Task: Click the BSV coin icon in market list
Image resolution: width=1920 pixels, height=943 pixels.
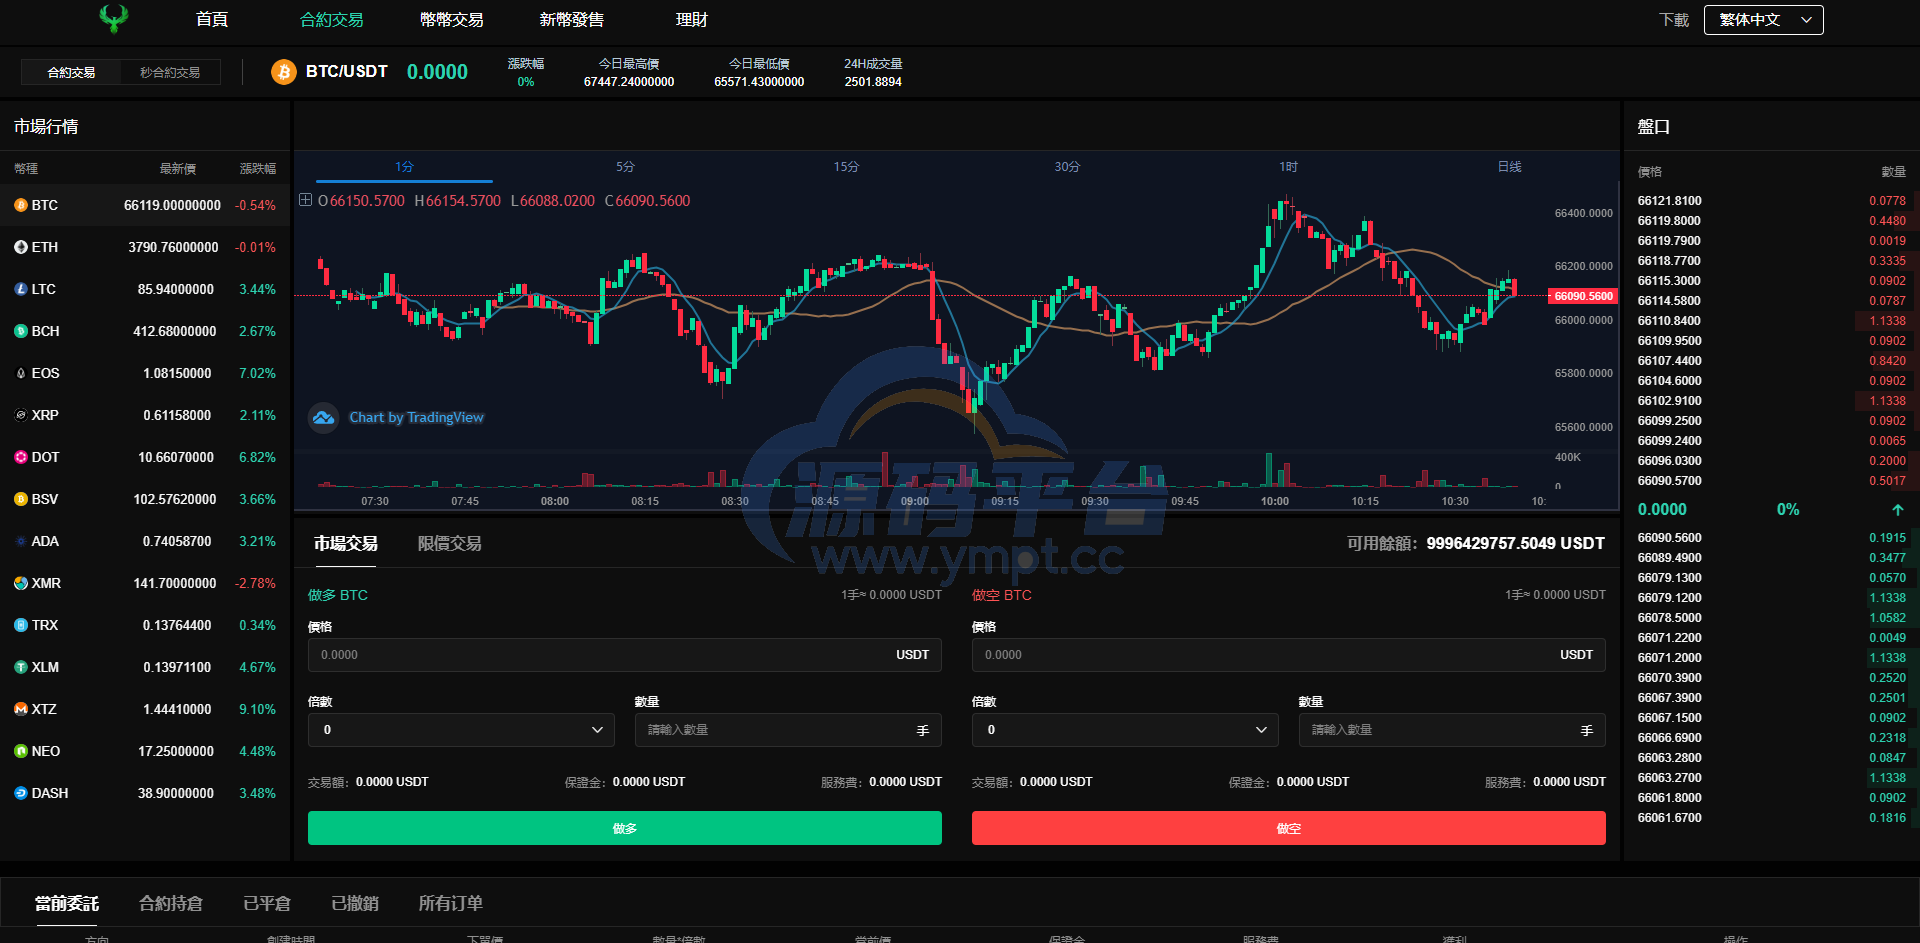Action: pos(20,499)
